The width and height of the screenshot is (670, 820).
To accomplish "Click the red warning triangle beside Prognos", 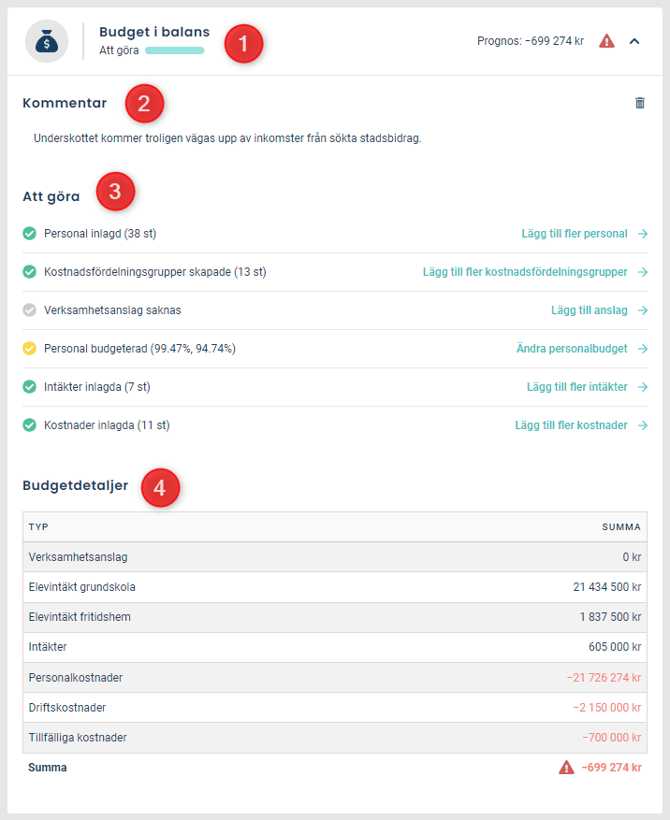I will tap(607, 41).
